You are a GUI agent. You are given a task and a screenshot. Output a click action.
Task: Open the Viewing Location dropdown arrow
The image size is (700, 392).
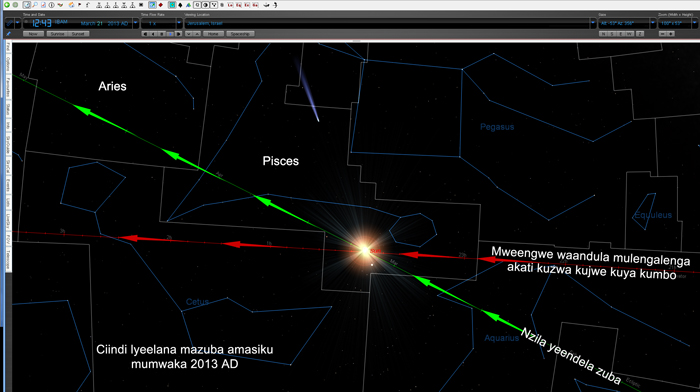click(593, 23)
